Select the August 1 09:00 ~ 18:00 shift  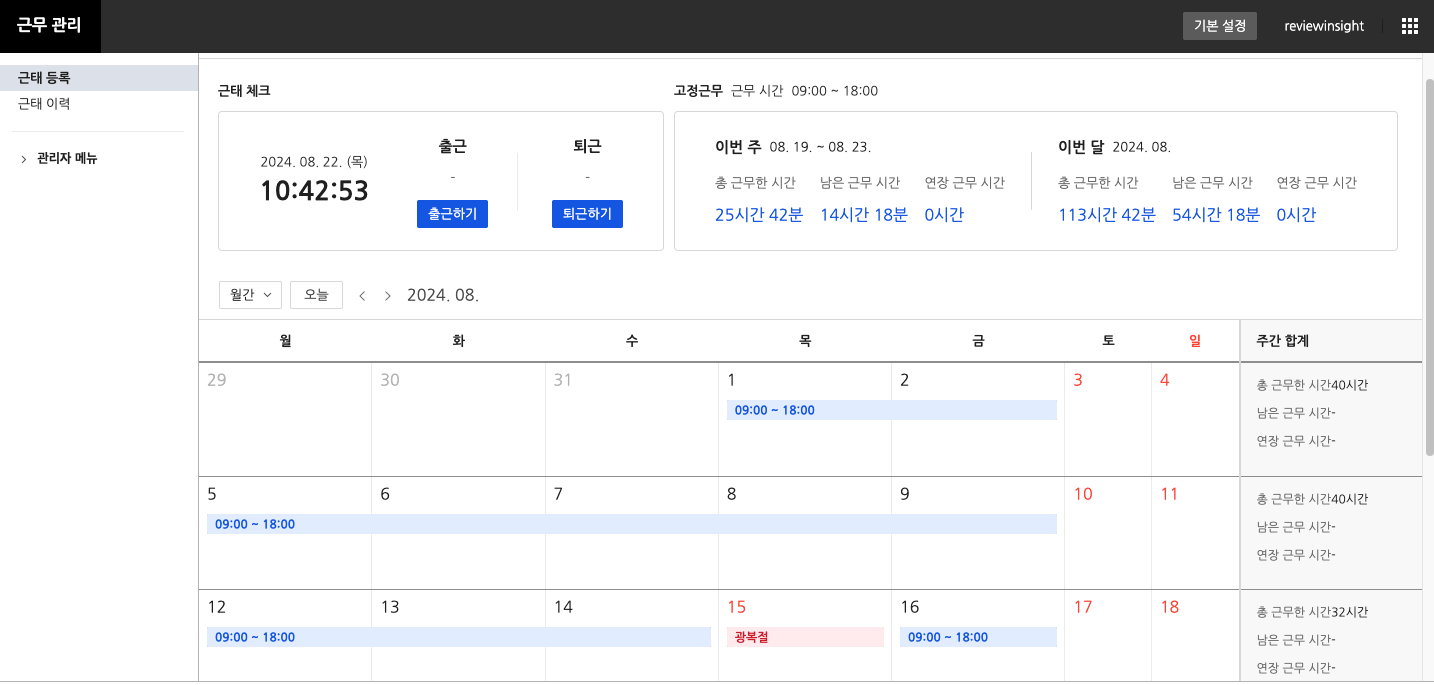tap(891, 410)
